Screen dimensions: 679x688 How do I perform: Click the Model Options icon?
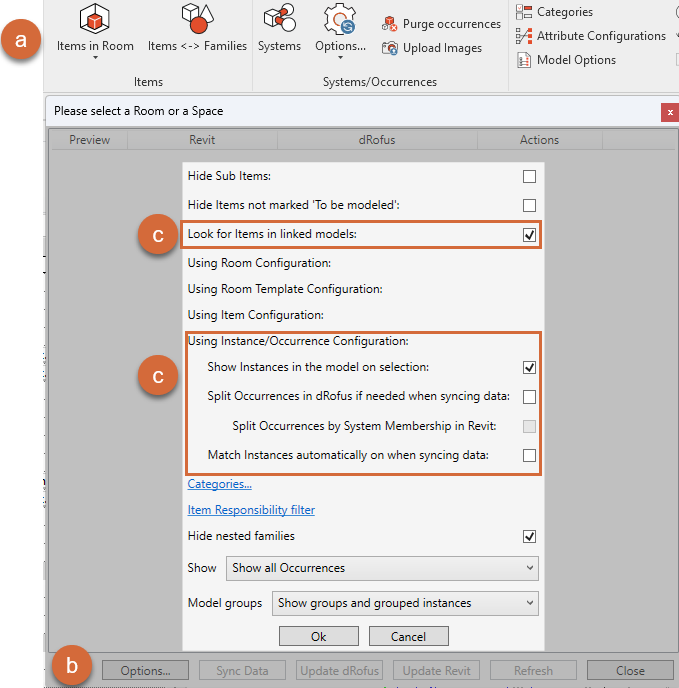(523, 60)
